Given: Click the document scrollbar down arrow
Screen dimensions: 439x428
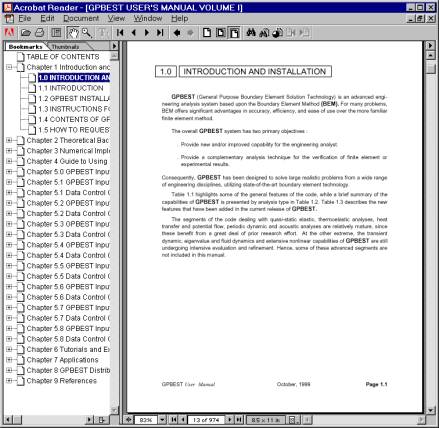Looking at the screenshot, I should pos(431,410).
